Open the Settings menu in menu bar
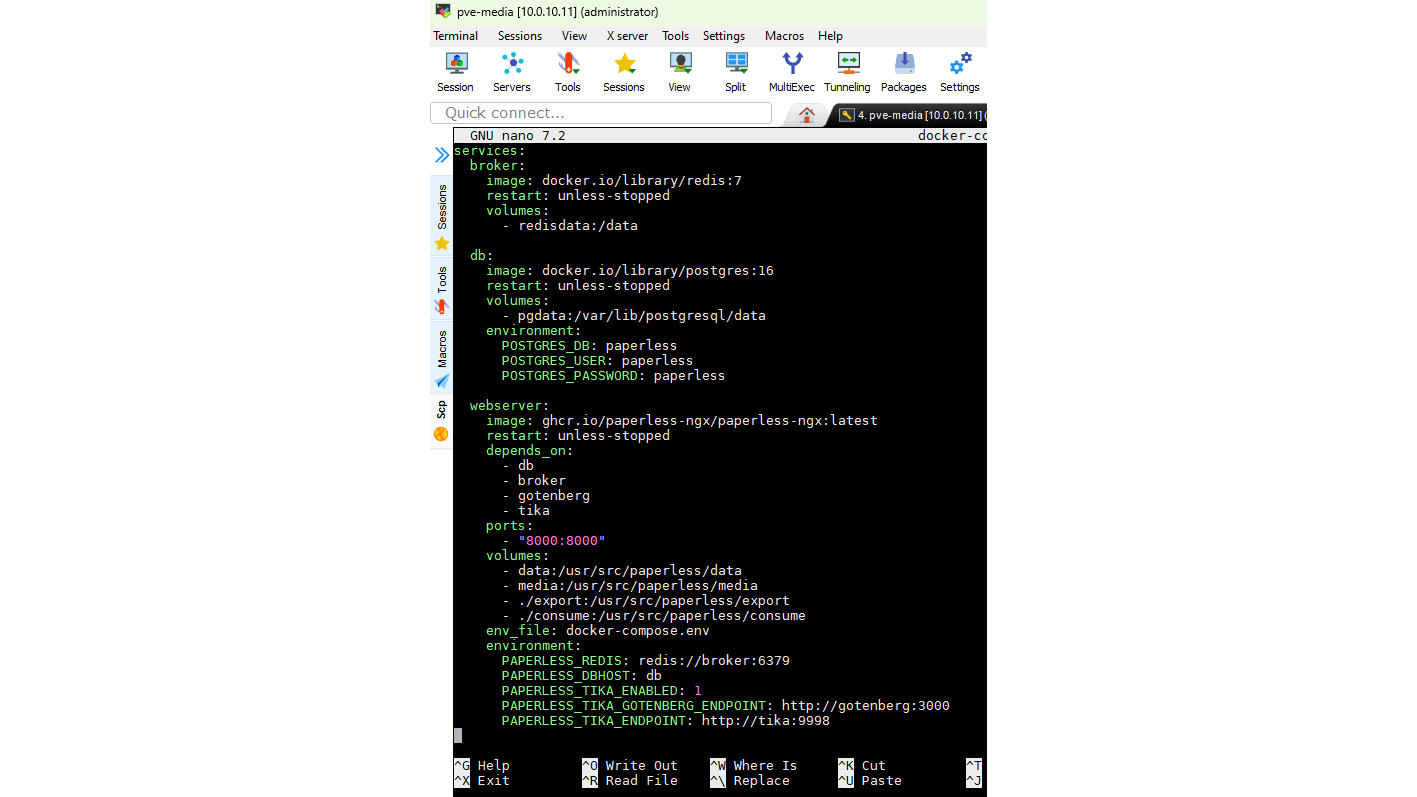This screenshot has height=797, width=1417. pyautogui.click(x=724, y=36)
